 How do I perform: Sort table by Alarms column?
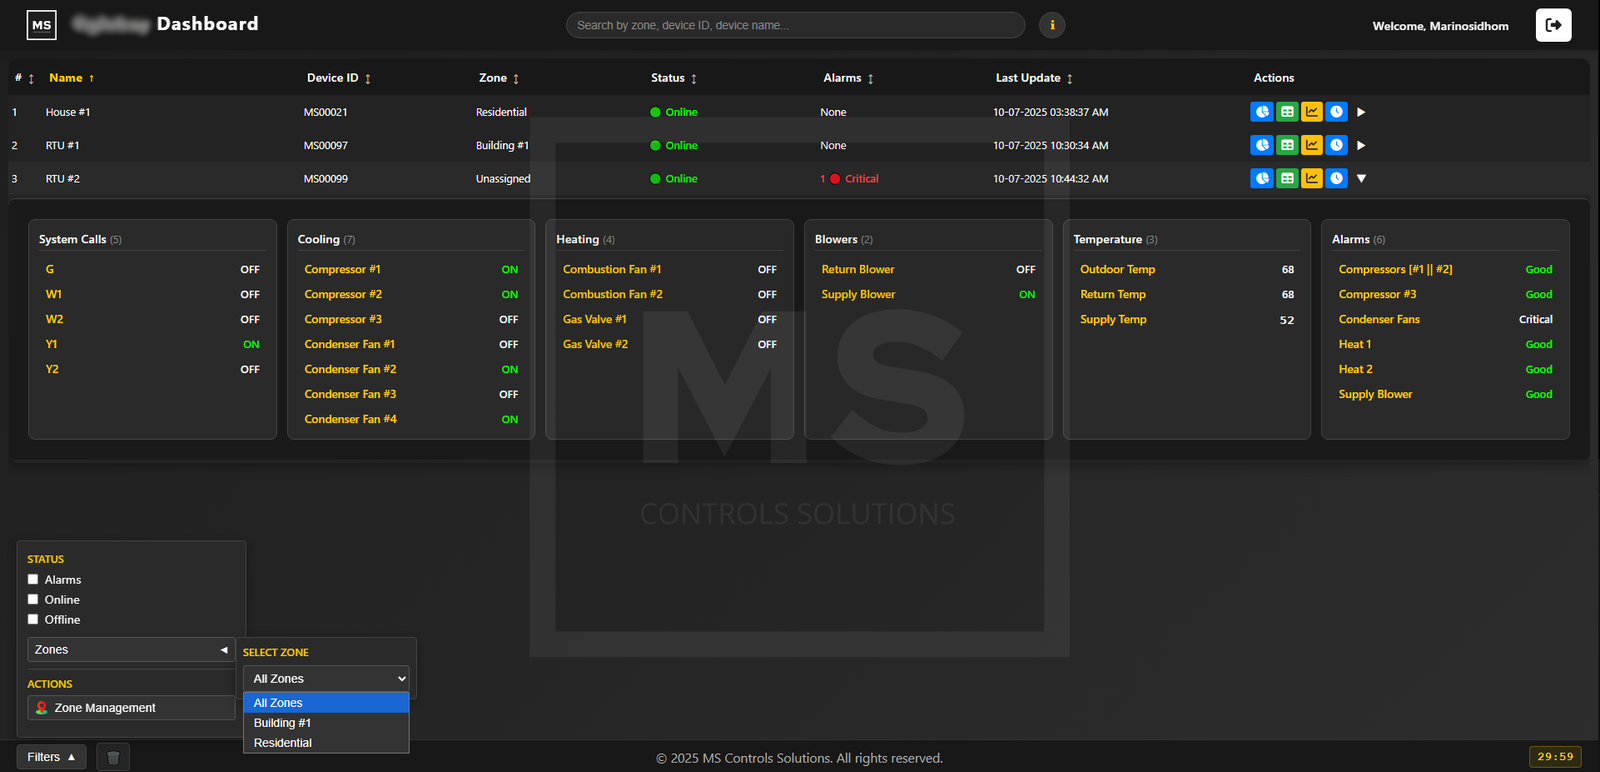(849, 78)
